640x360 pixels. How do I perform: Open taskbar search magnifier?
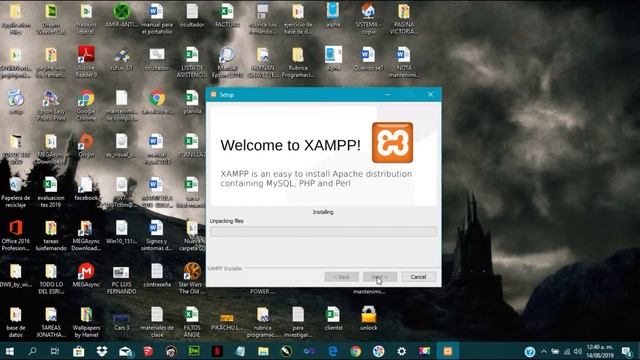pyautogui.click(x=32, y=351)
